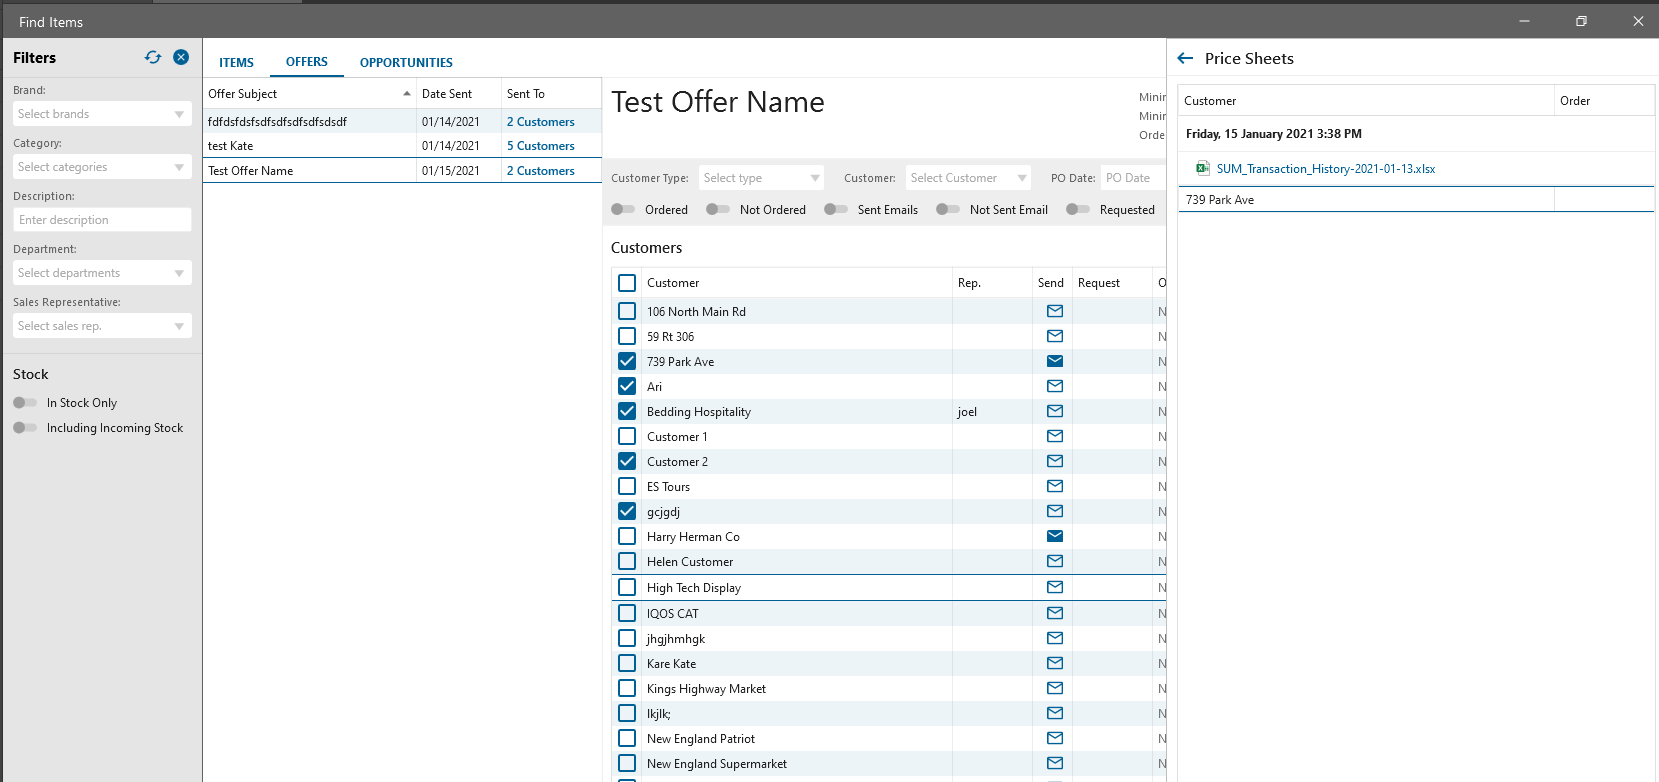Click the send email icon for Ari
1659x782 pixels.
coord(1054,386)
